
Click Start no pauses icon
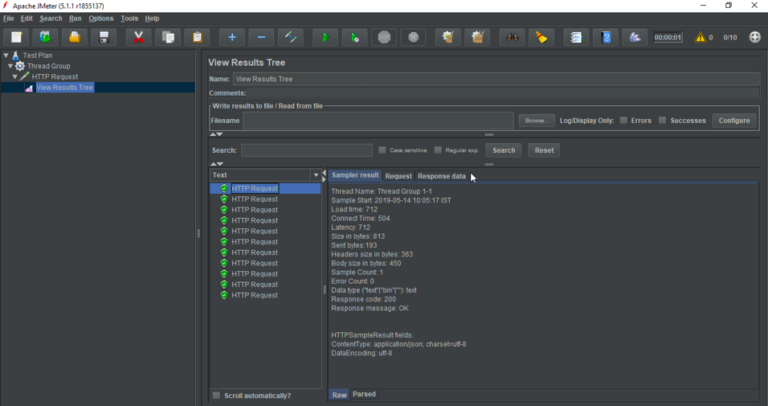pyautogui.click(x=355, y=37)
